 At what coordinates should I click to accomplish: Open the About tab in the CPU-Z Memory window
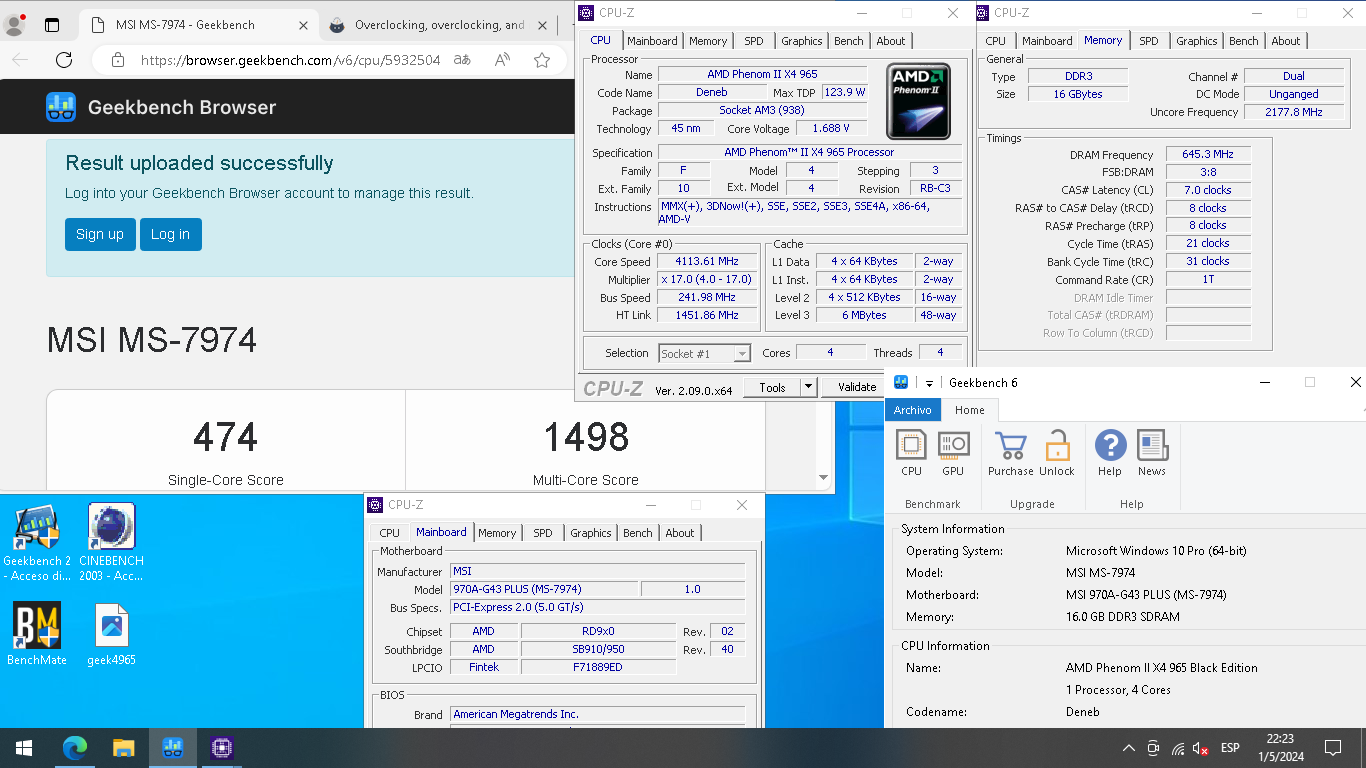[1286, 41]
